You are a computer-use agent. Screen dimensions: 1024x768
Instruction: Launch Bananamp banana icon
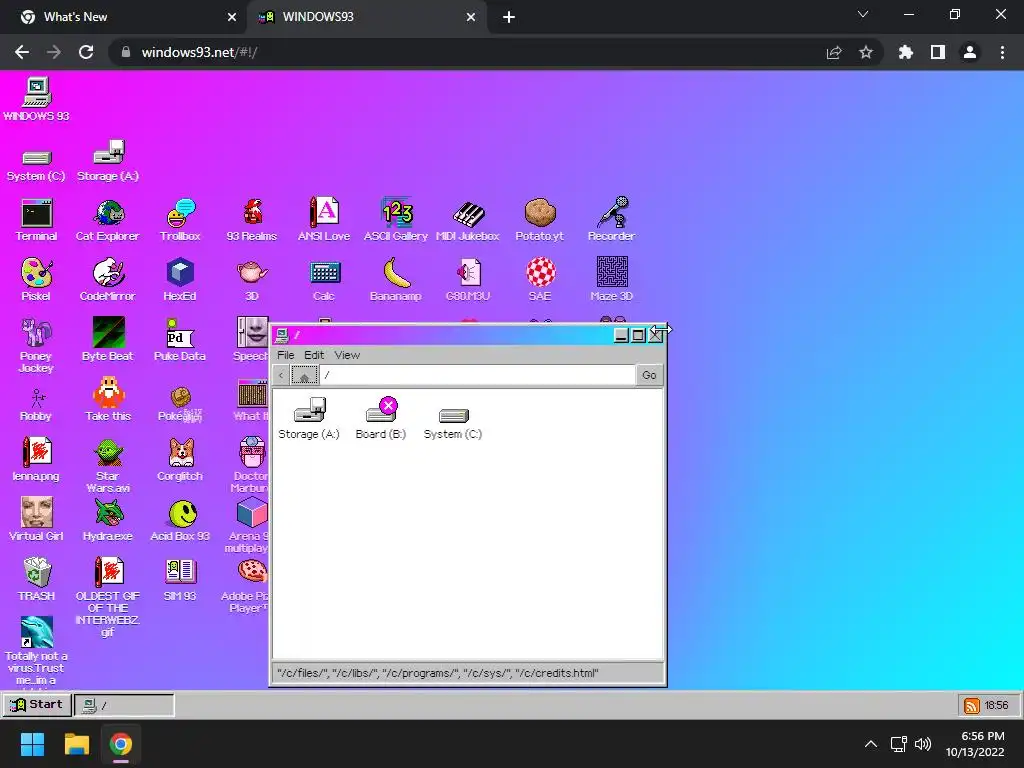click(396, 280)
